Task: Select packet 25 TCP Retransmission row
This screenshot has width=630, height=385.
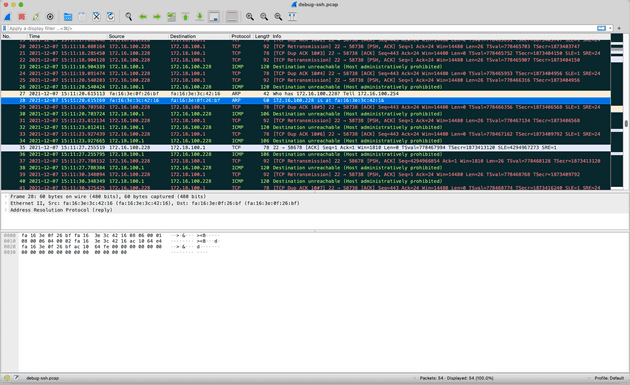Action: [x=305, y=80]
